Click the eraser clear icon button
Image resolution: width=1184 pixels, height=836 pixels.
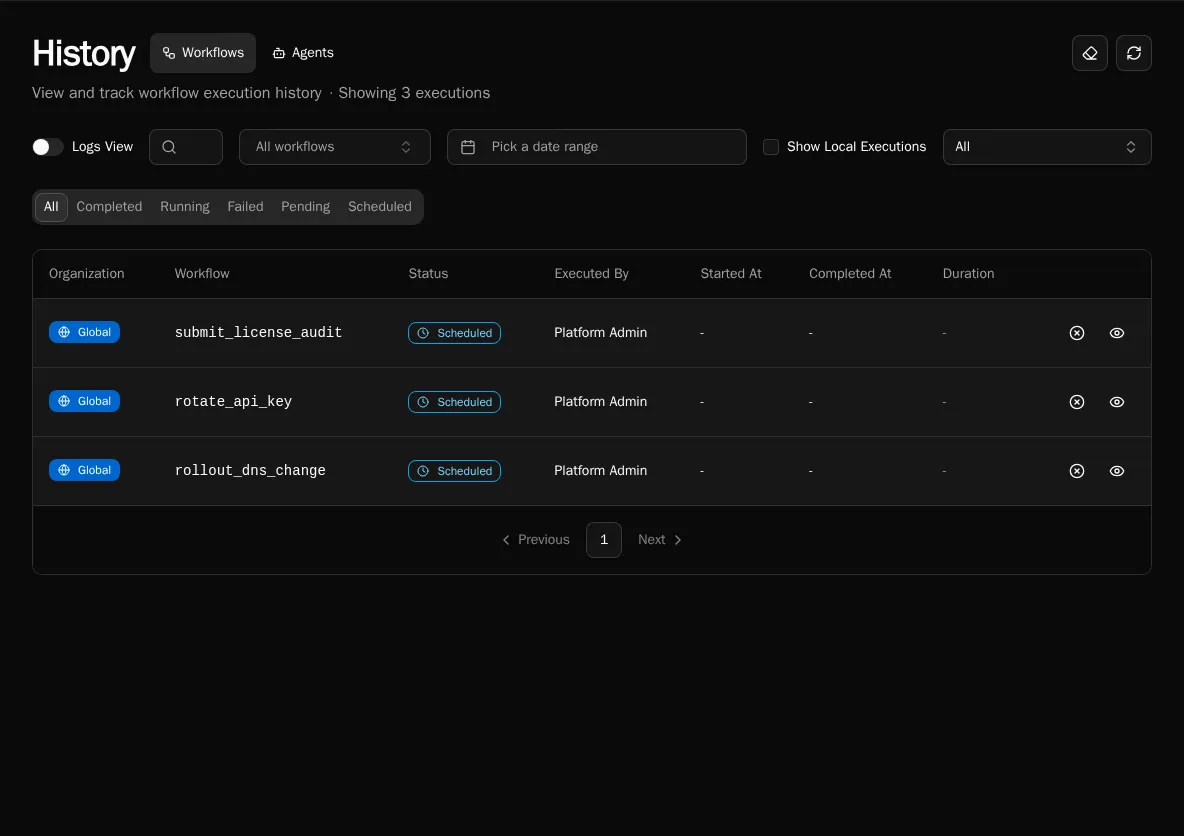coord(1089,53)
